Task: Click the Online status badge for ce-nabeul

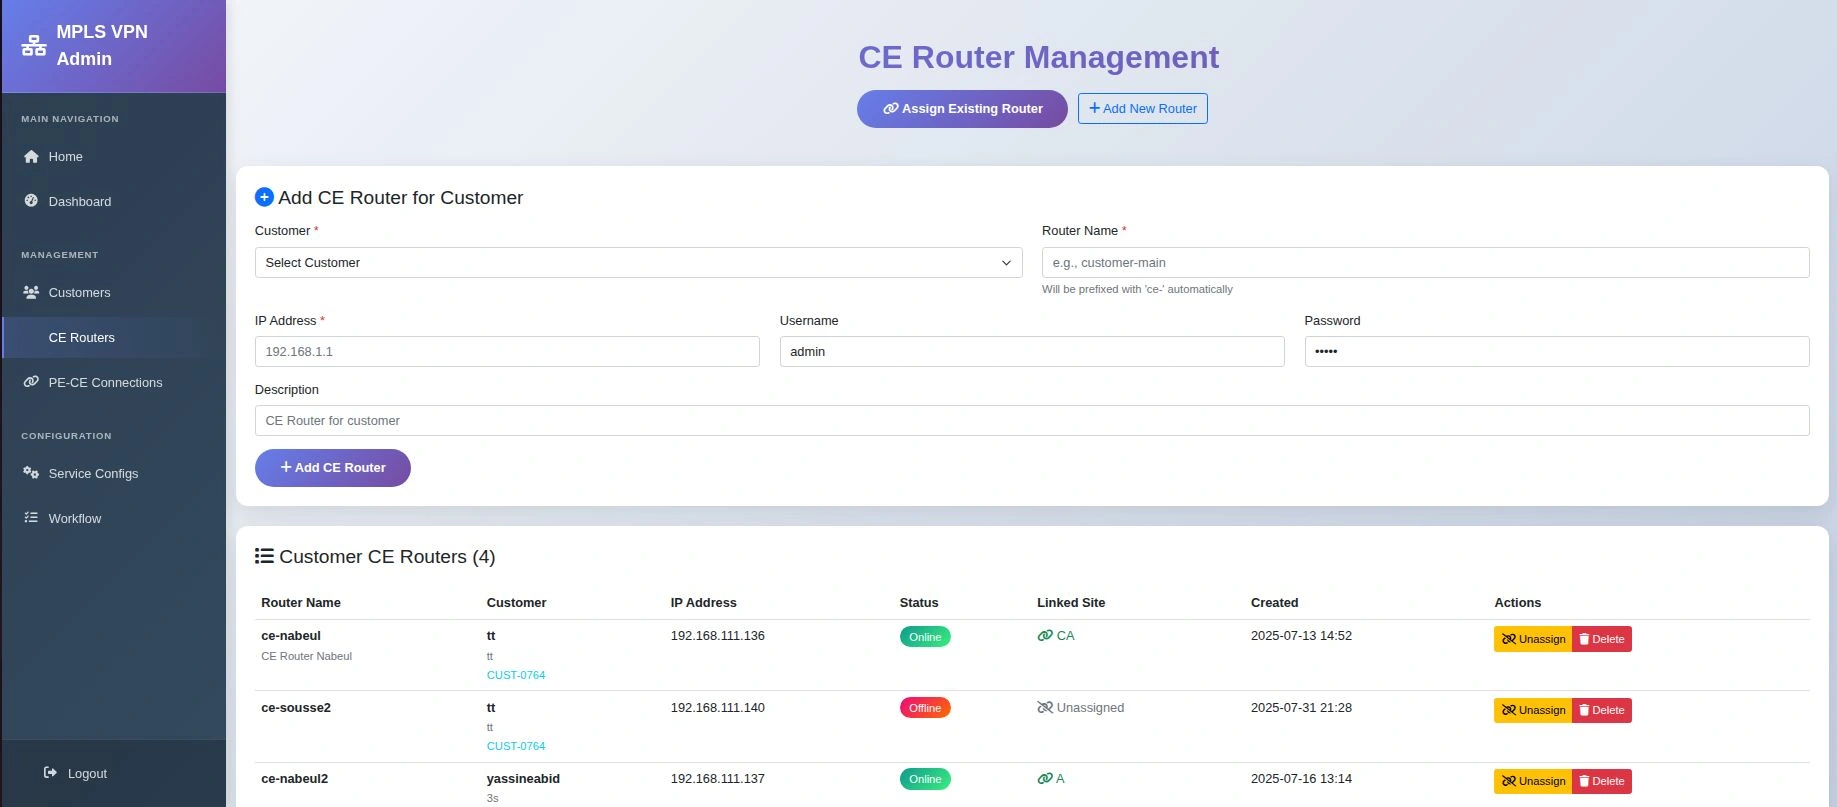Action: click(x=925, y=637)
